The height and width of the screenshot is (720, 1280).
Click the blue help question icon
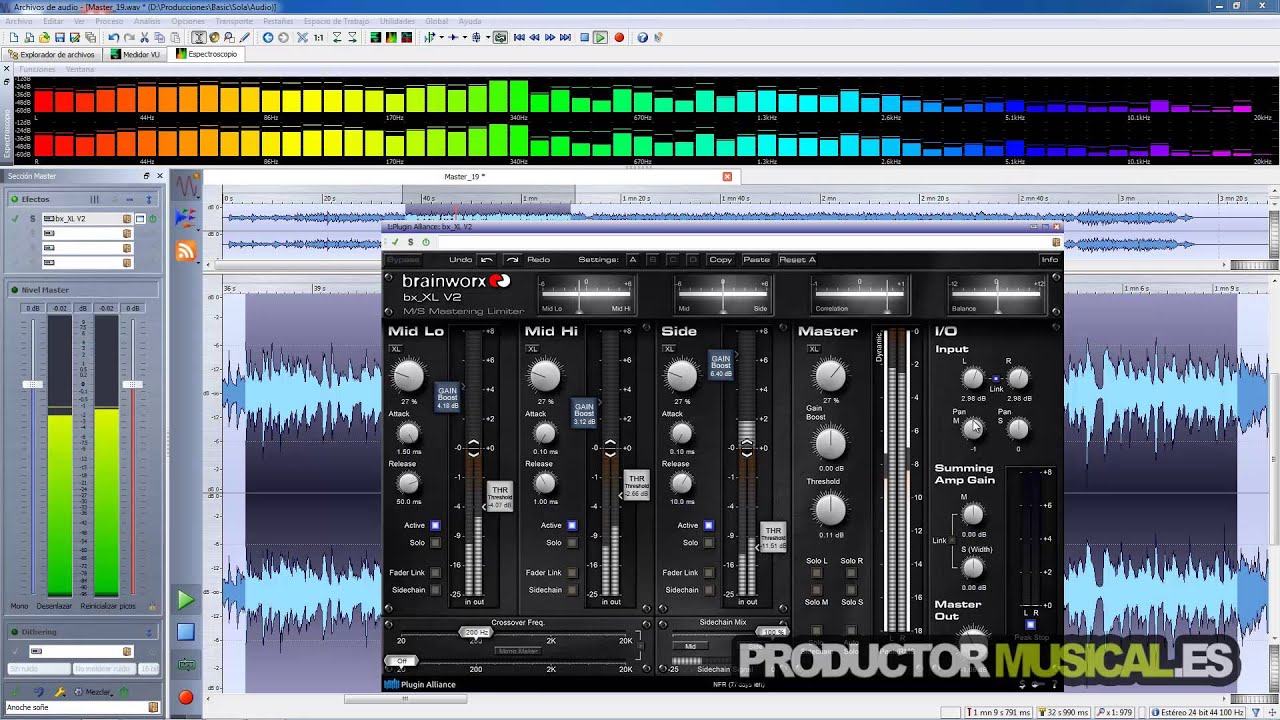(642, 37)
